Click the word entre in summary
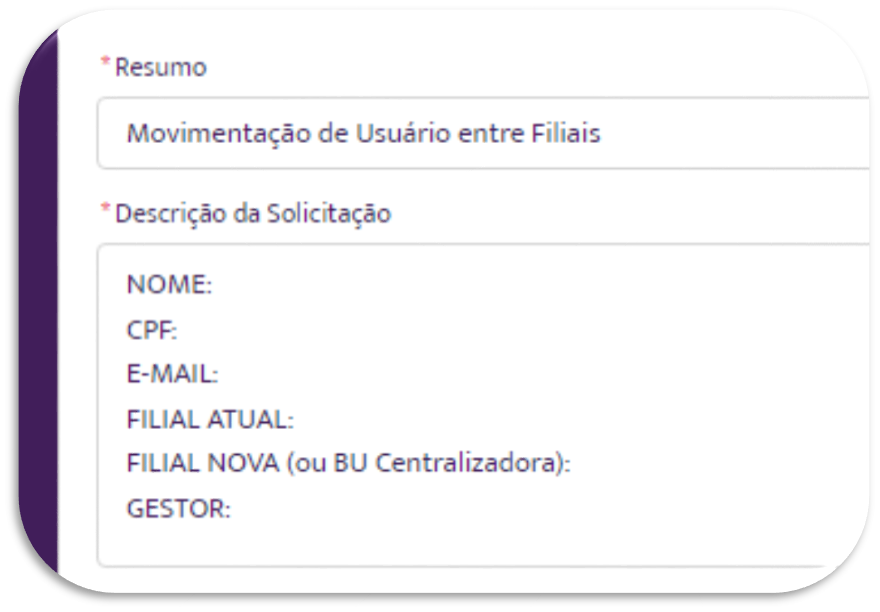This screenshot has width=880, height=612. [x=491, y=134]
